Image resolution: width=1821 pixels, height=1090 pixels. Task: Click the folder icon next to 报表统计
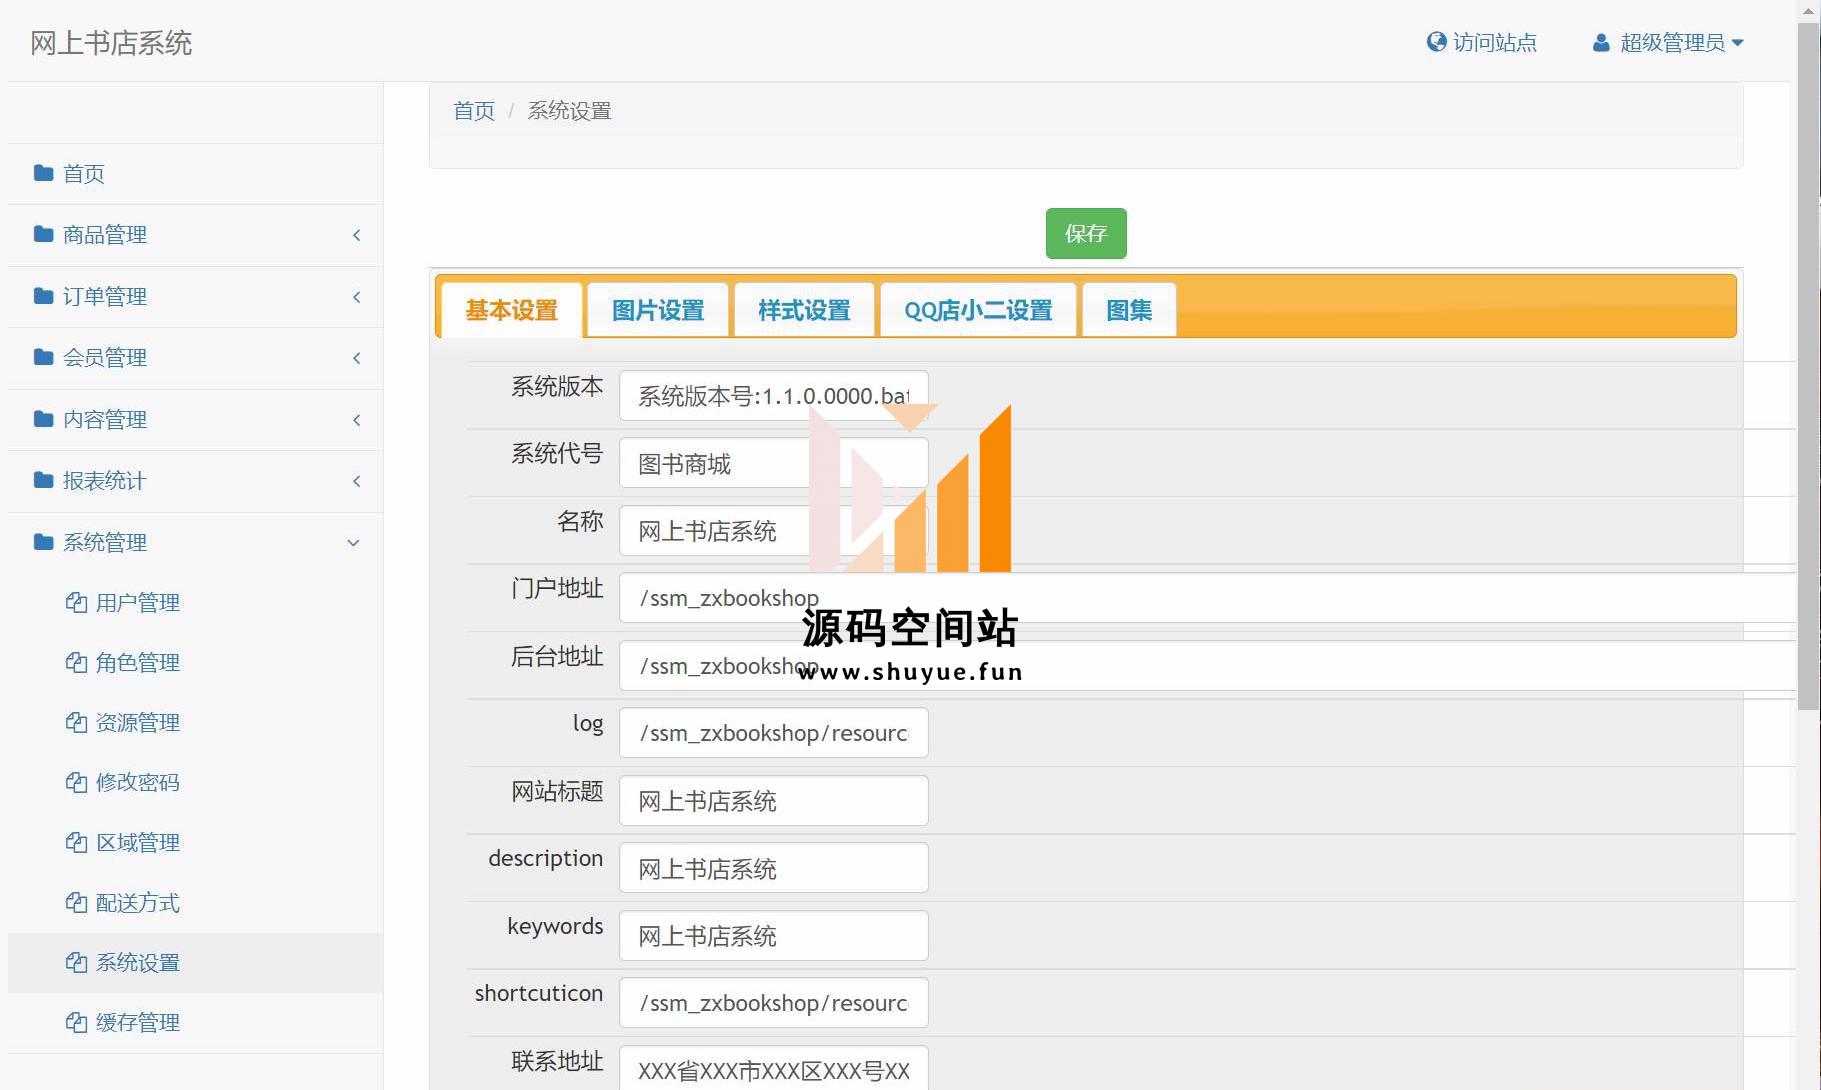(43, 480)
